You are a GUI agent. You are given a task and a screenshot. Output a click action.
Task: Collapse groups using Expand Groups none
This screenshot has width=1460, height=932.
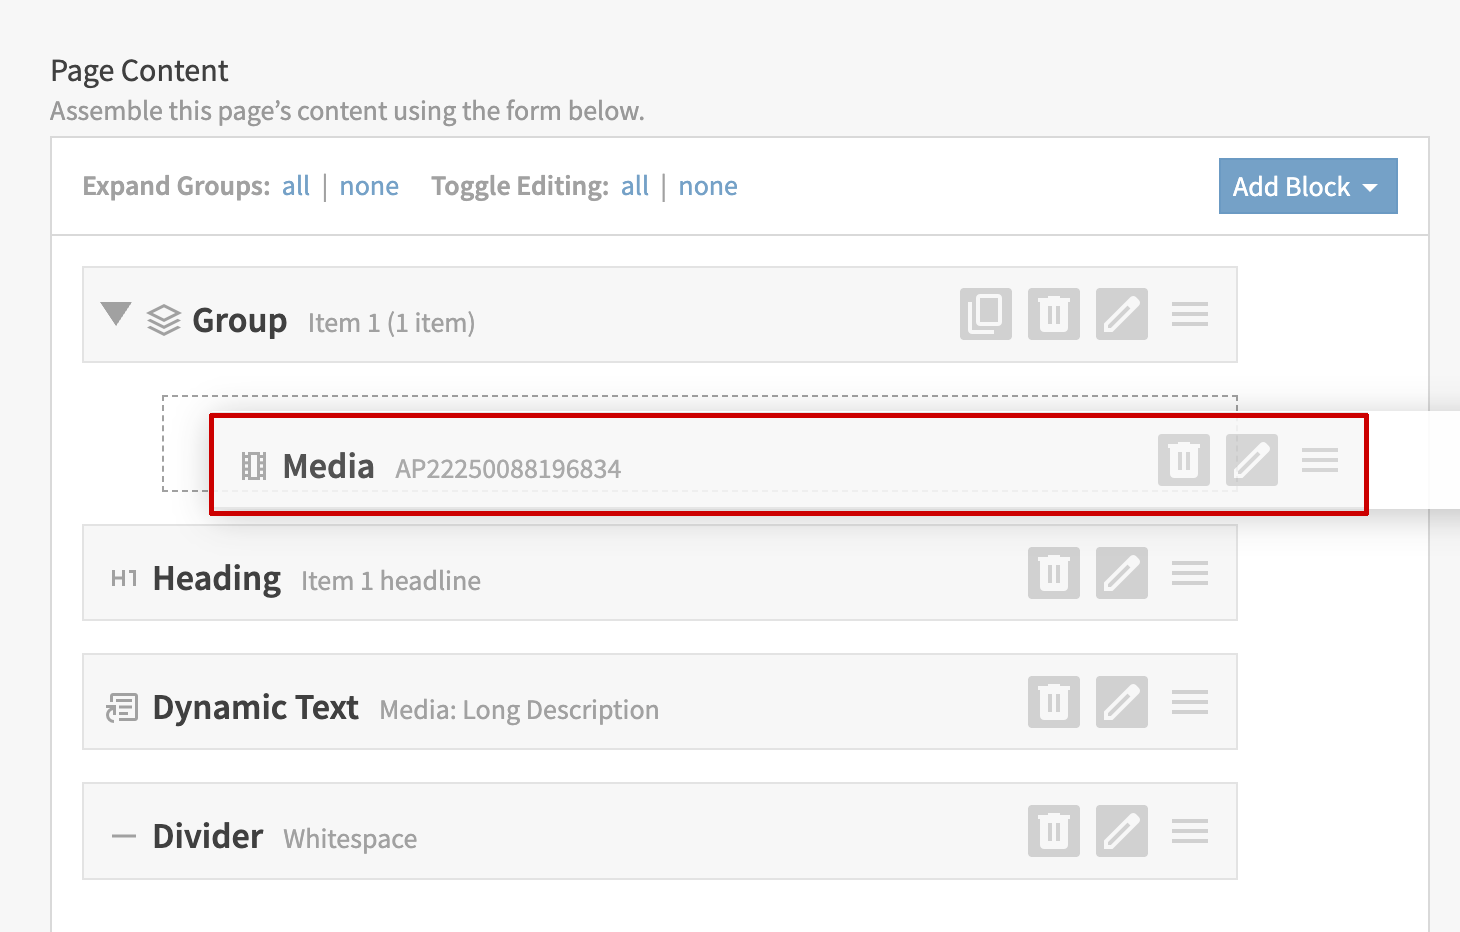(369, 187)
